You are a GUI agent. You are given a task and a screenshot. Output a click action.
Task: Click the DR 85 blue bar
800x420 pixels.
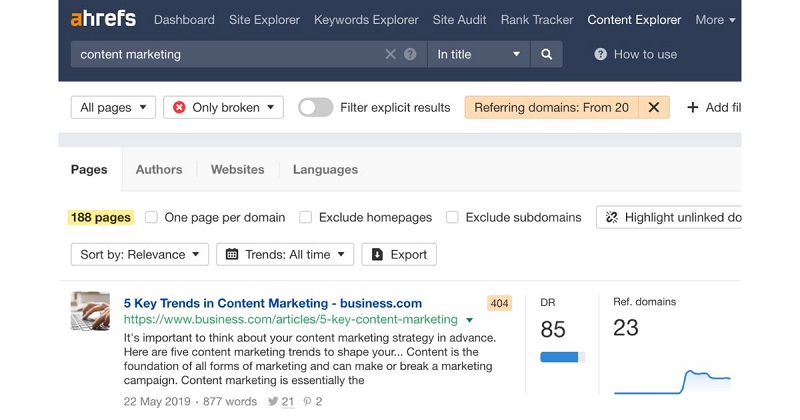pos(562,357)
